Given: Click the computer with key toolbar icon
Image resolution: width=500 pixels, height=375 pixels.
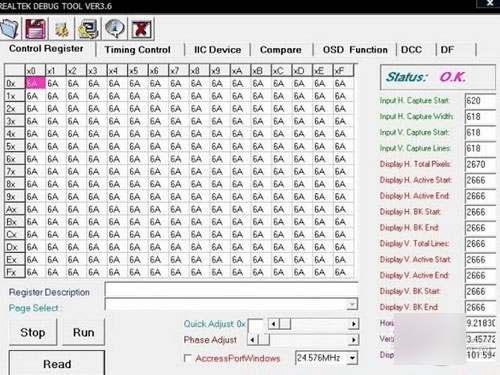Looking at the screenshot, I should click(x=88, y=29).
